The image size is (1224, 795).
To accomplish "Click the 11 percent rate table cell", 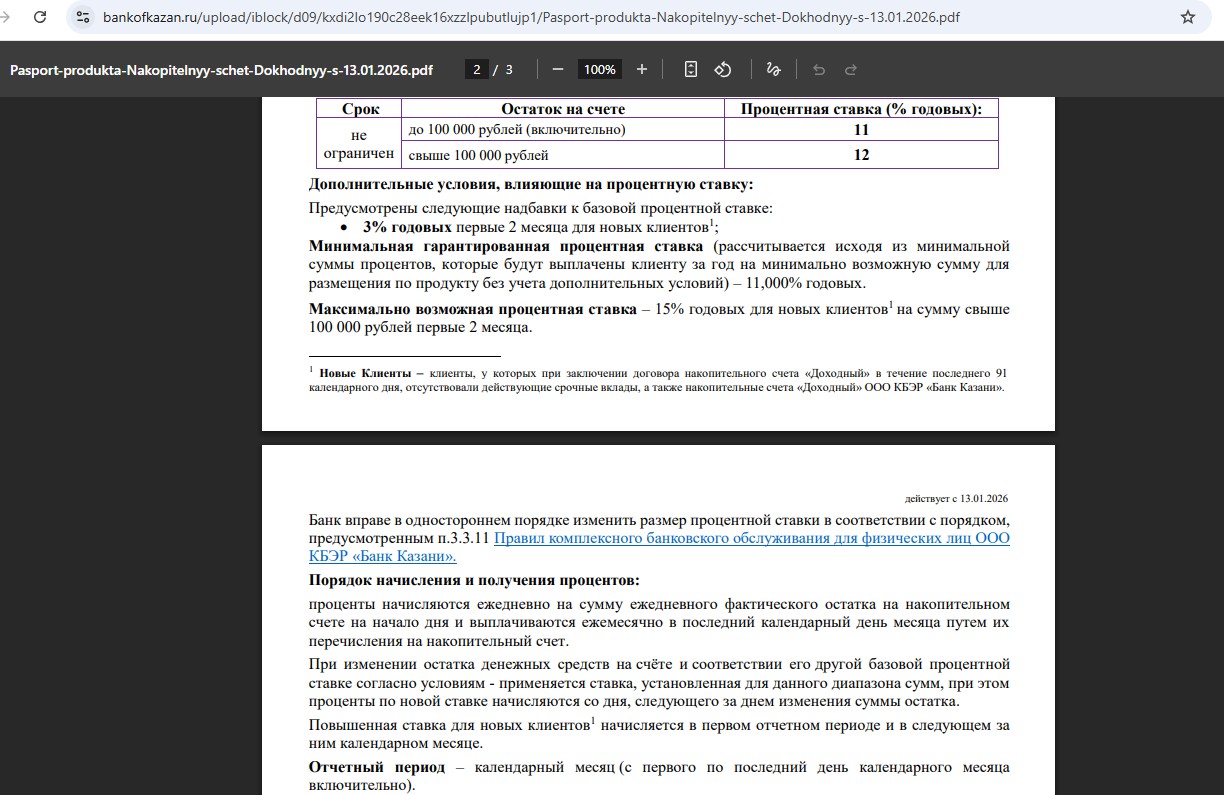I will click(861, 130).
